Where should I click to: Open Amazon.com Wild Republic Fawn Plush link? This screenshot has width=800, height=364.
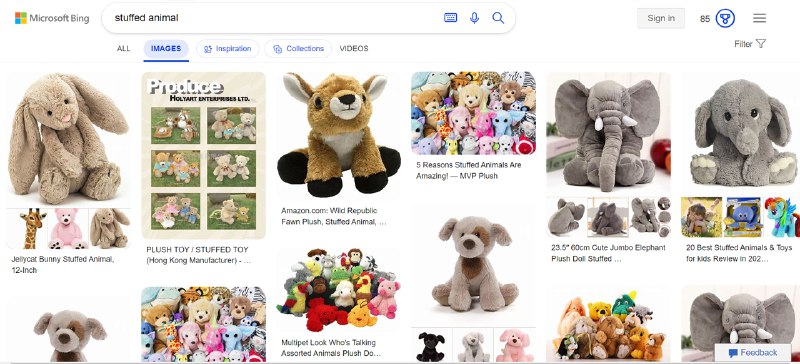pos(334,216)
